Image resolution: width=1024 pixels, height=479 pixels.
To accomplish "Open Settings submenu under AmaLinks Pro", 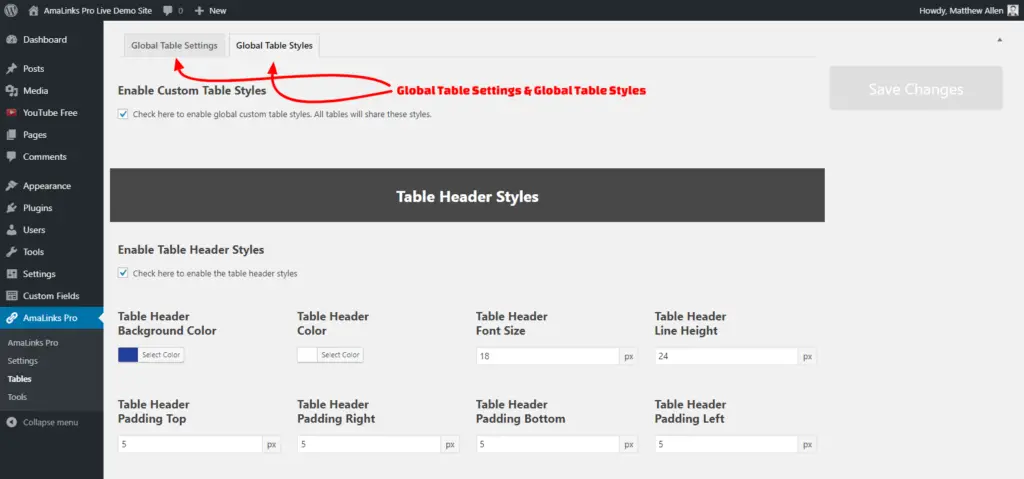I will point(23,361).
